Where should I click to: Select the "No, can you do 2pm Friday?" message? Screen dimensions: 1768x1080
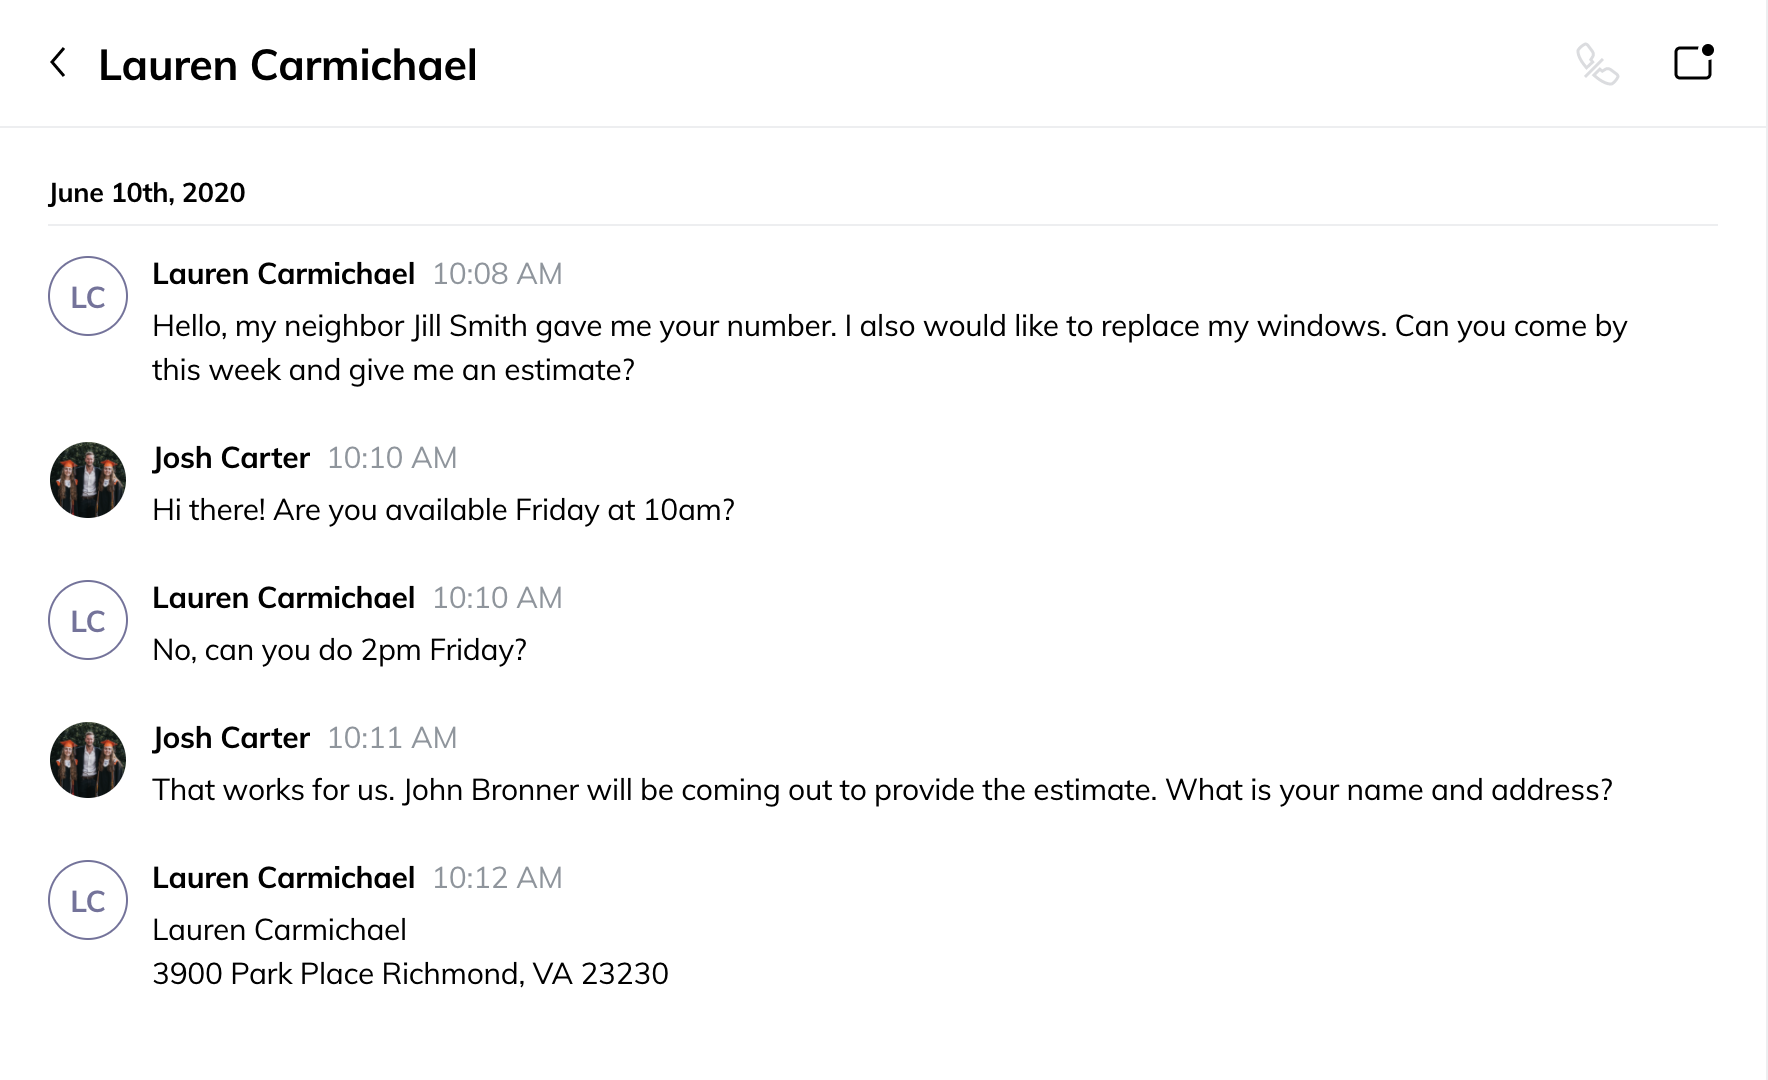point(339,650)
